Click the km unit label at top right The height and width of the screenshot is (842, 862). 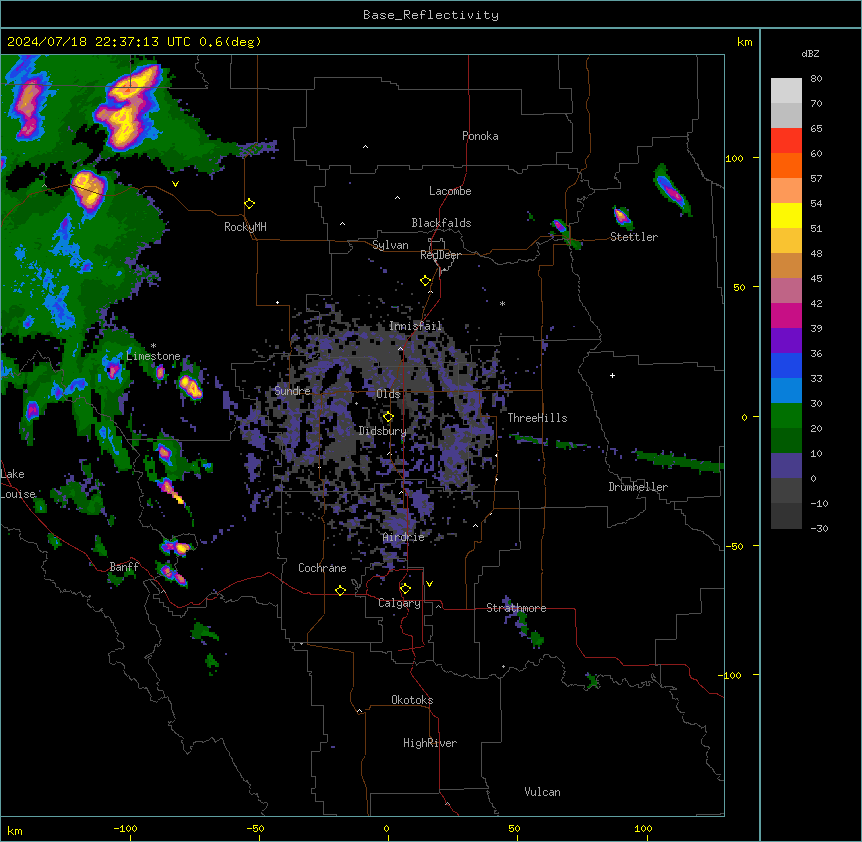pyautogui.click(x=745, y=42)
